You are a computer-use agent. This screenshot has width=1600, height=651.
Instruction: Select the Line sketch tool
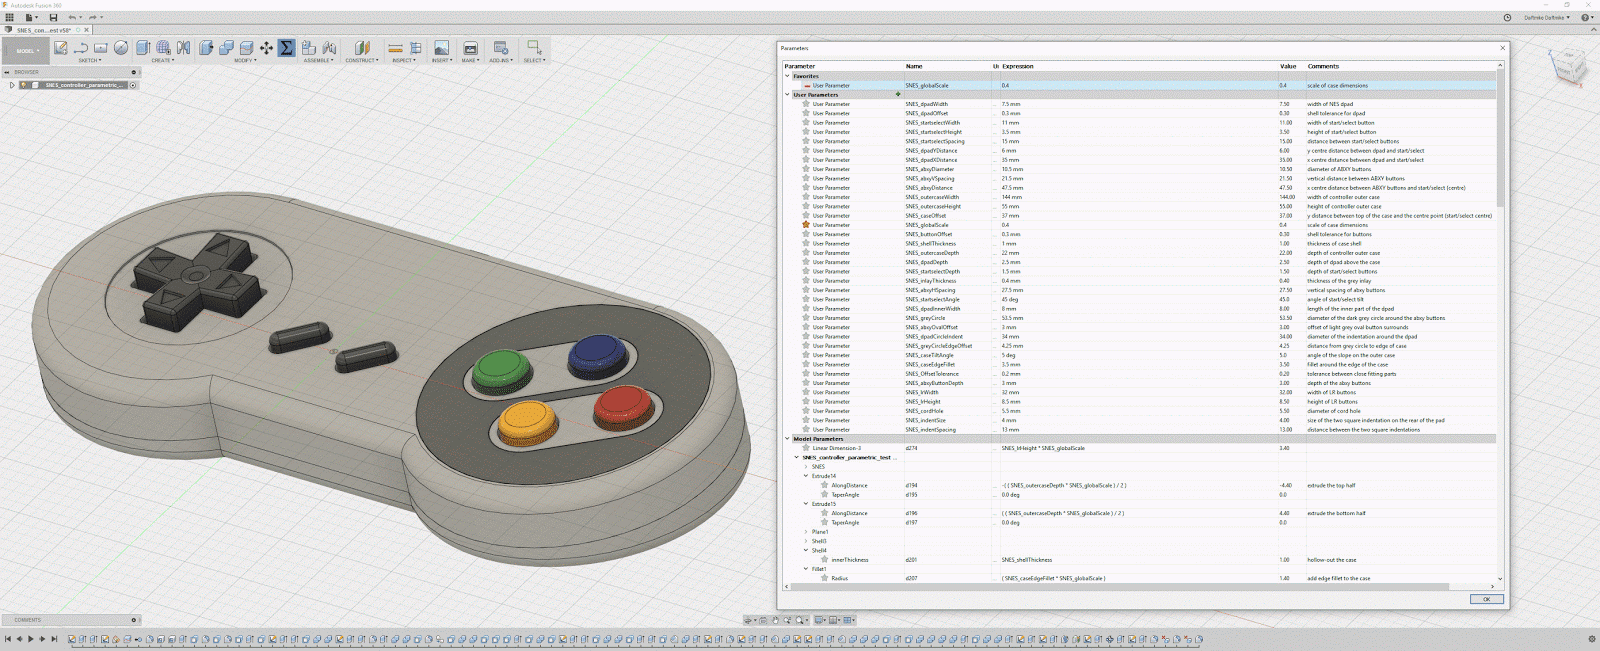click(x=81, y=48)
